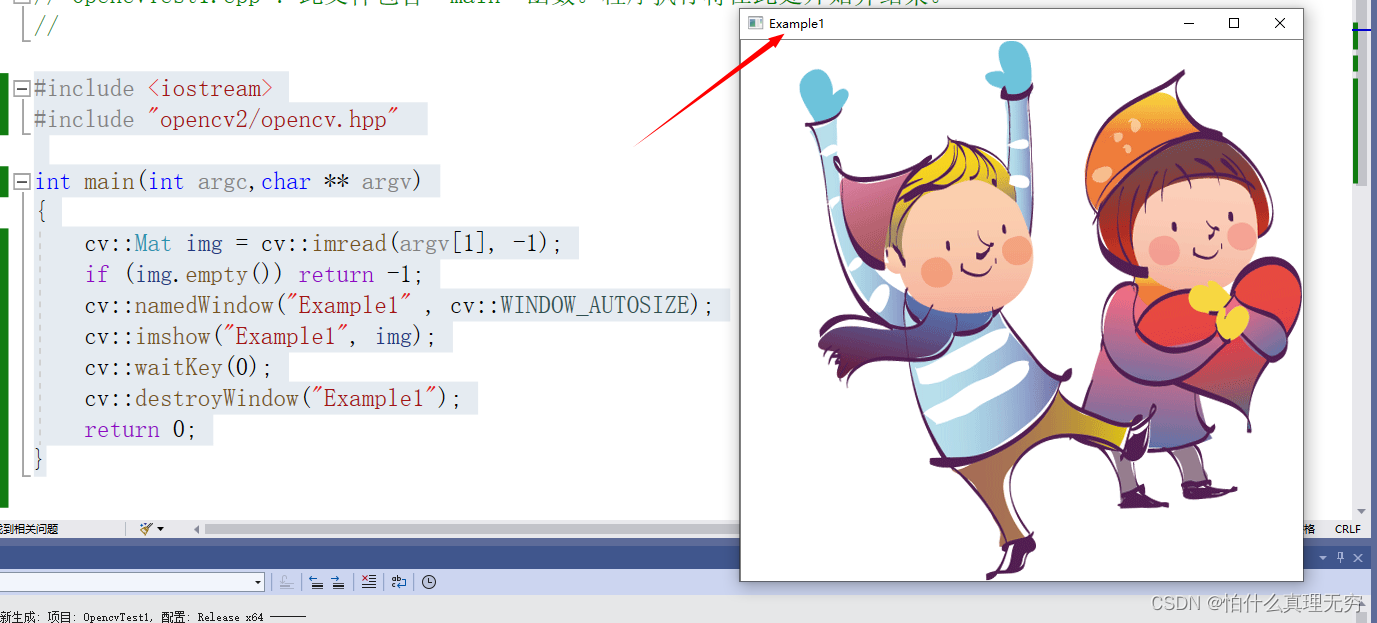The image size is (1377, 623).
Task: Collapse the int main function block
Action: tap(21, 182)
